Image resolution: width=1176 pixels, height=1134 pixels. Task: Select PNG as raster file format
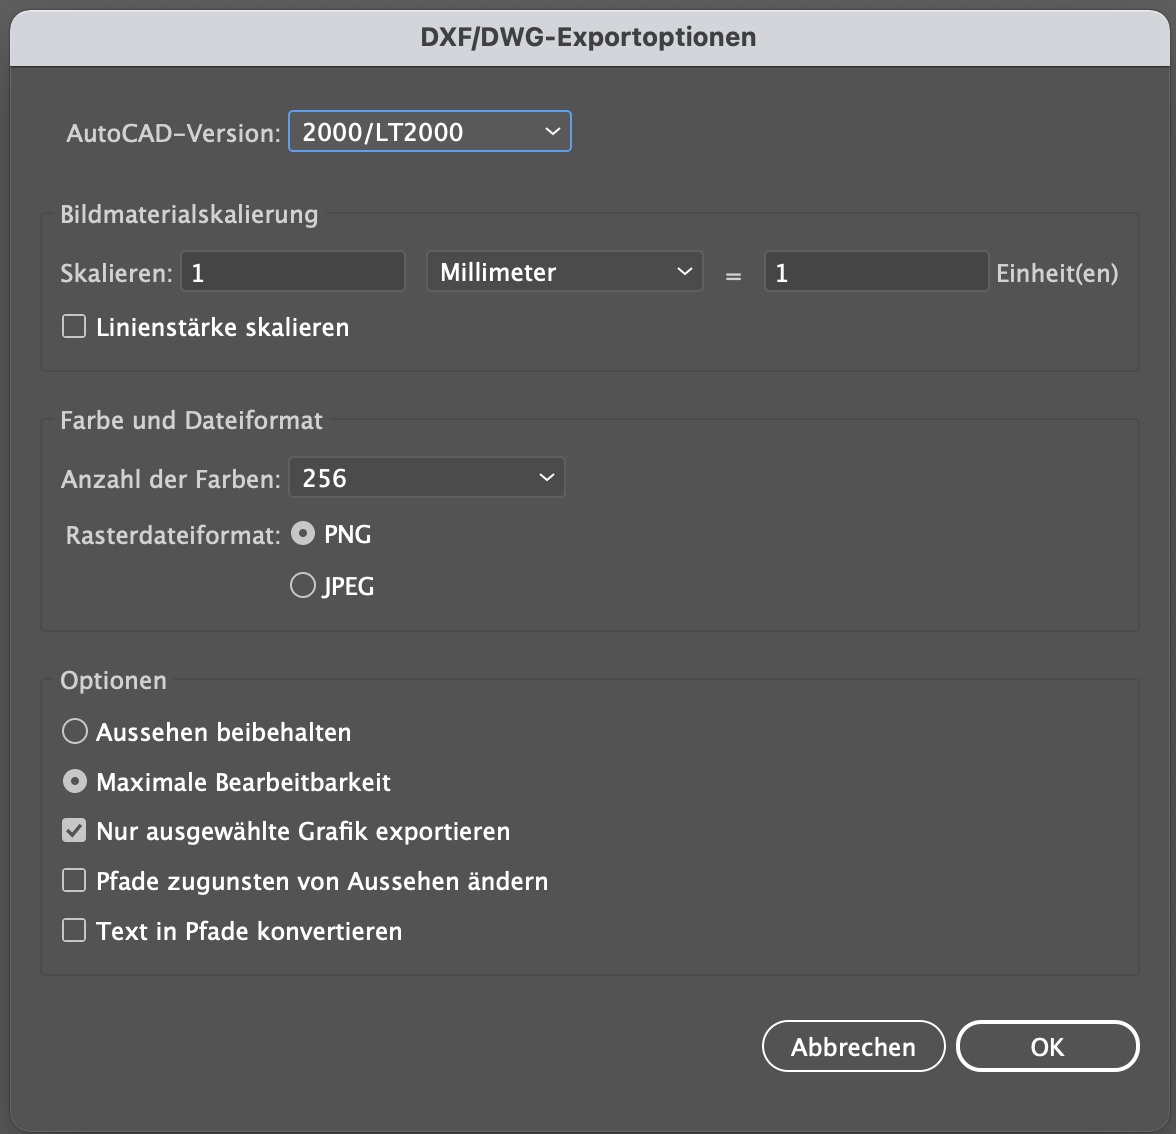[x=303, y=534]
